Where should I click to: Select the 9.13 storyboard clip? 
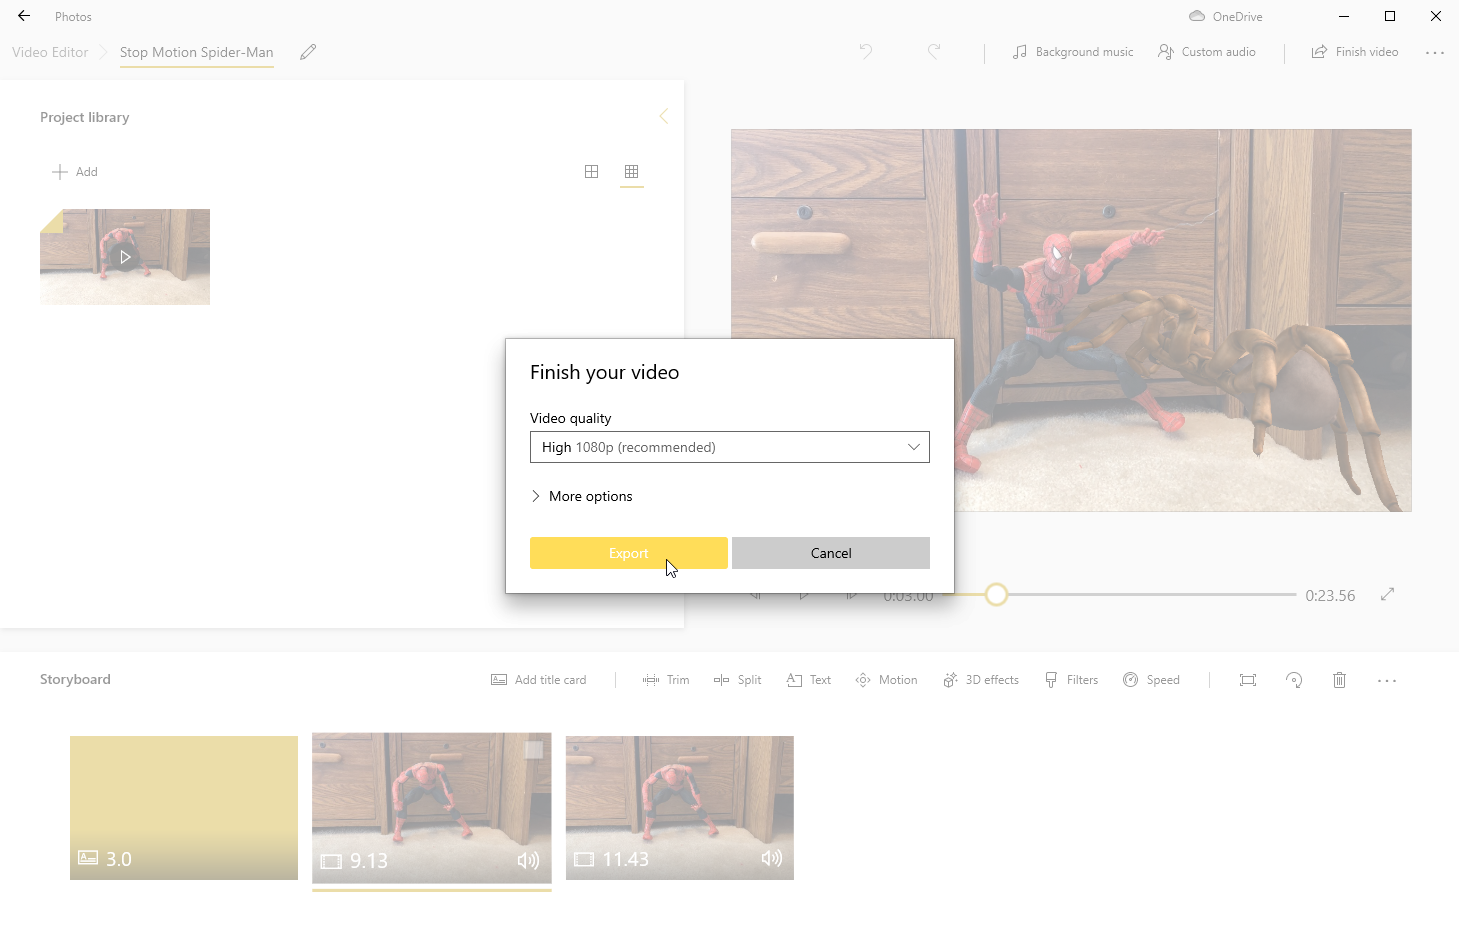pos(432,809)
